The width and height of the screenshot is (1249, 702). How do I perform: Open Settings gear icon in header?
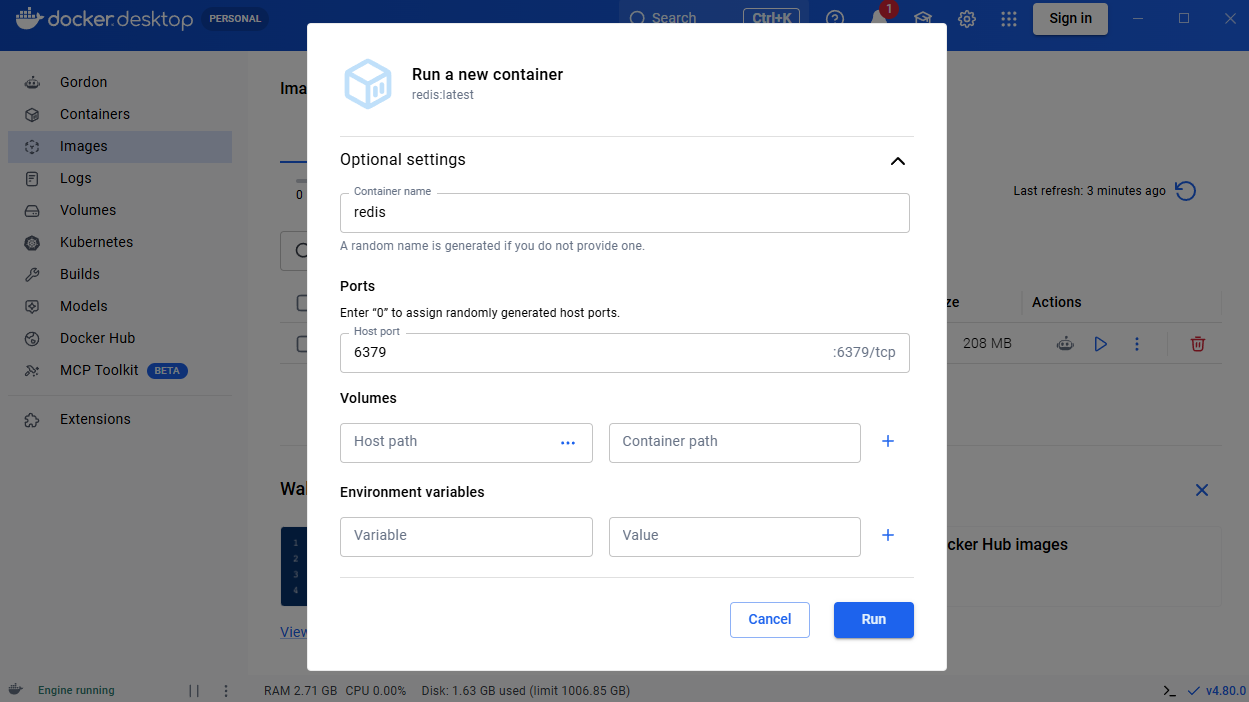[x=967, y=18]
